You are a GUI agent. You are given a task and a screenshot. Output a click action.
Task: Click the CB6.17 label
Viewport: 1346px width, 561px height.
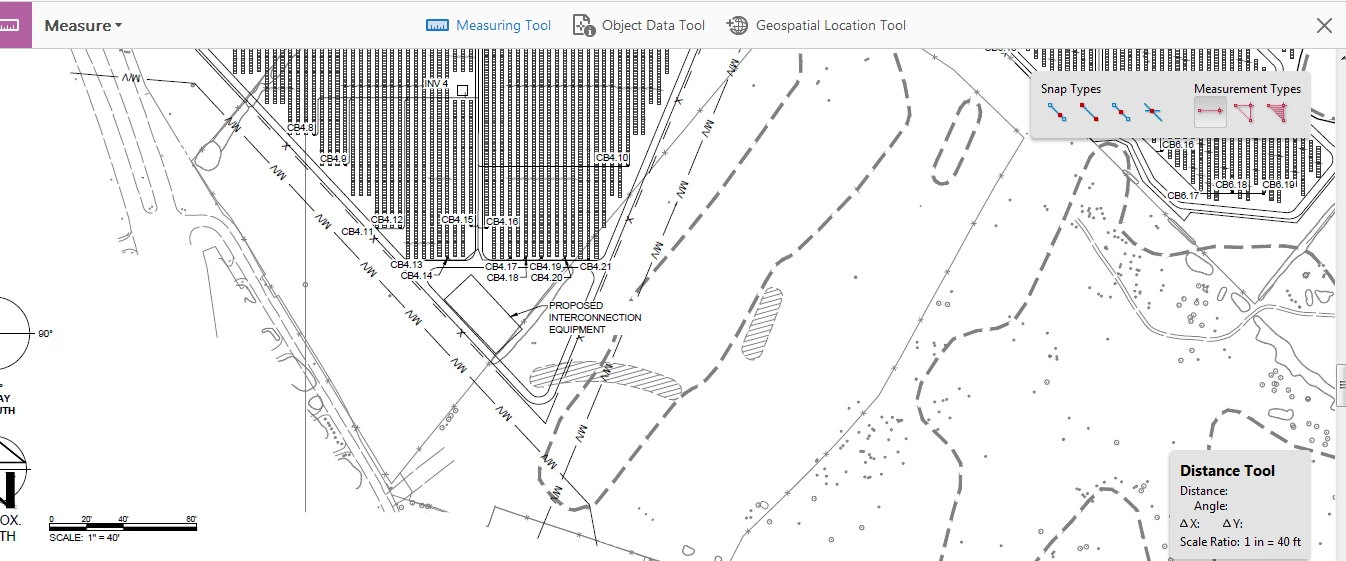click(1183, 196)
